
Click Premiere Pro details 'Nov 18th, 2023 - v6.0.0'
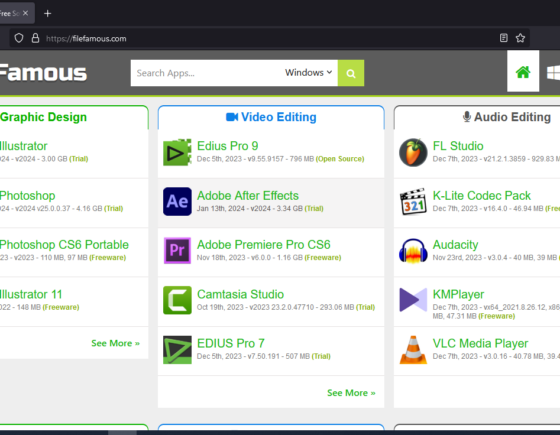click(234, 258)
